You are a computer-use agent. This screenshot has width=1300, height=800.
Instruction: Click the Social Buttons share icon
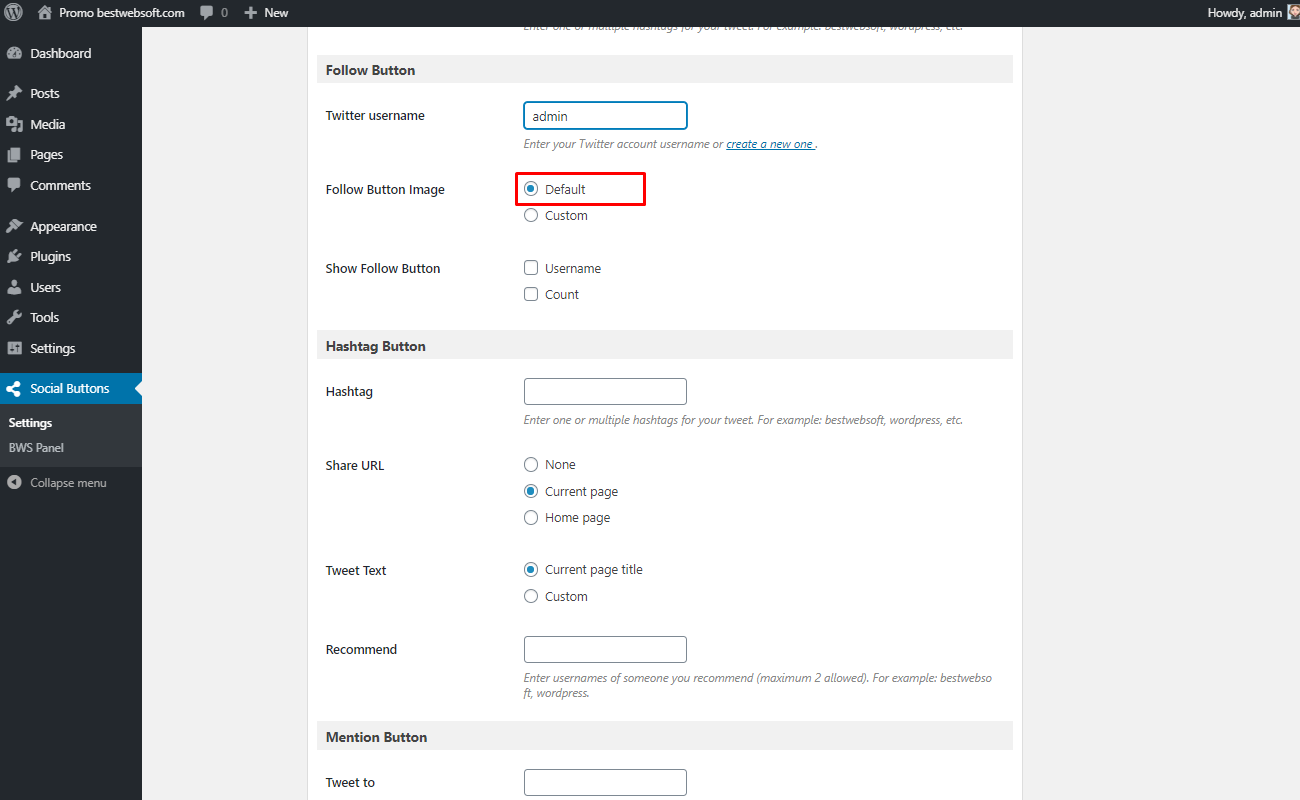(x=14, y=388)
